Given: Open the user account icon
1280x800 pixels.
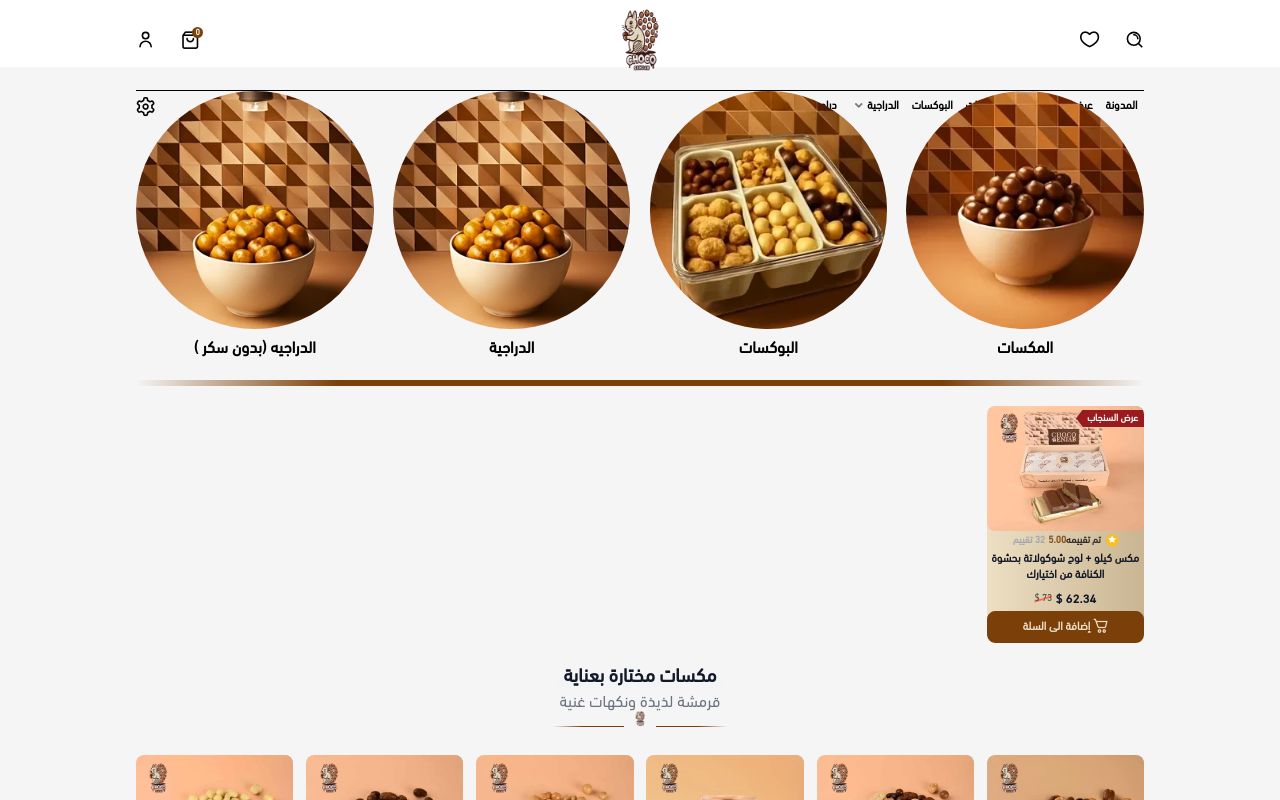Looking at the screenshot, I should [145, 39].
